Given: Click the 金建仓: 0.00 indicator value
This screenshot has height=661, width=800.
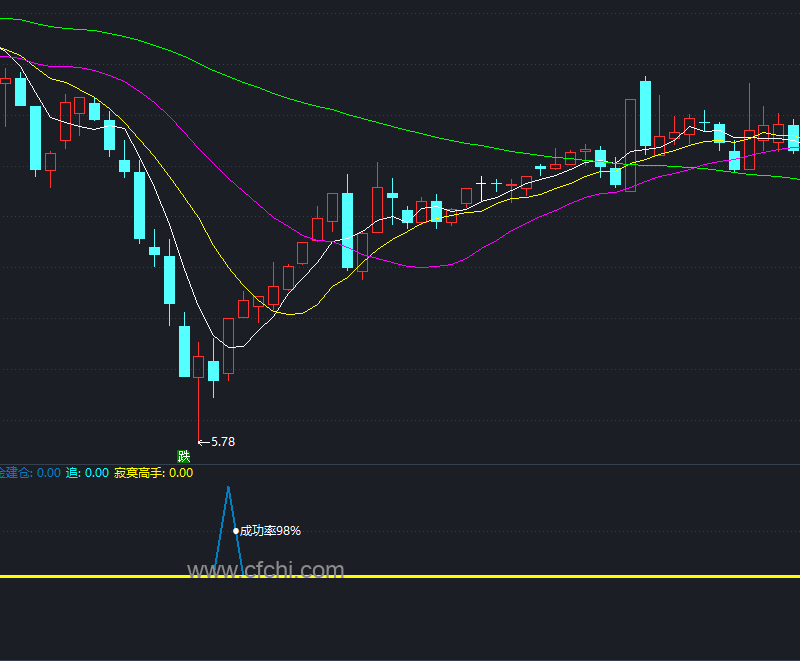Looking at the screenshot, I should tap(30, 473).
